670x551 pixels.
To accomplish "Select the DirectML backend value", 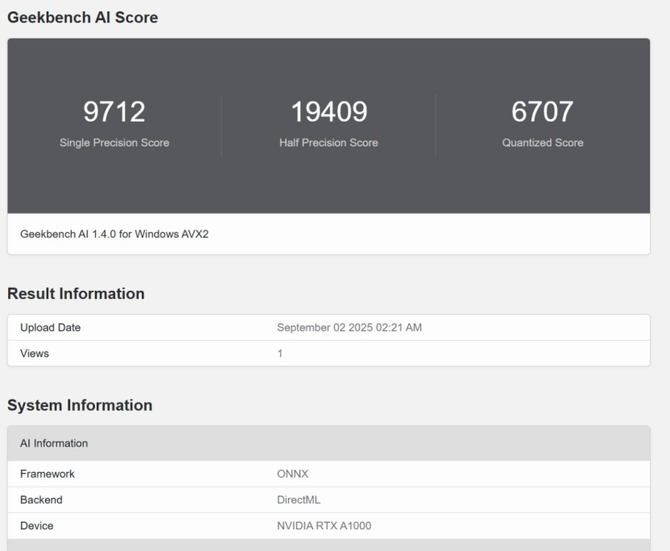I will click(299, 500).
